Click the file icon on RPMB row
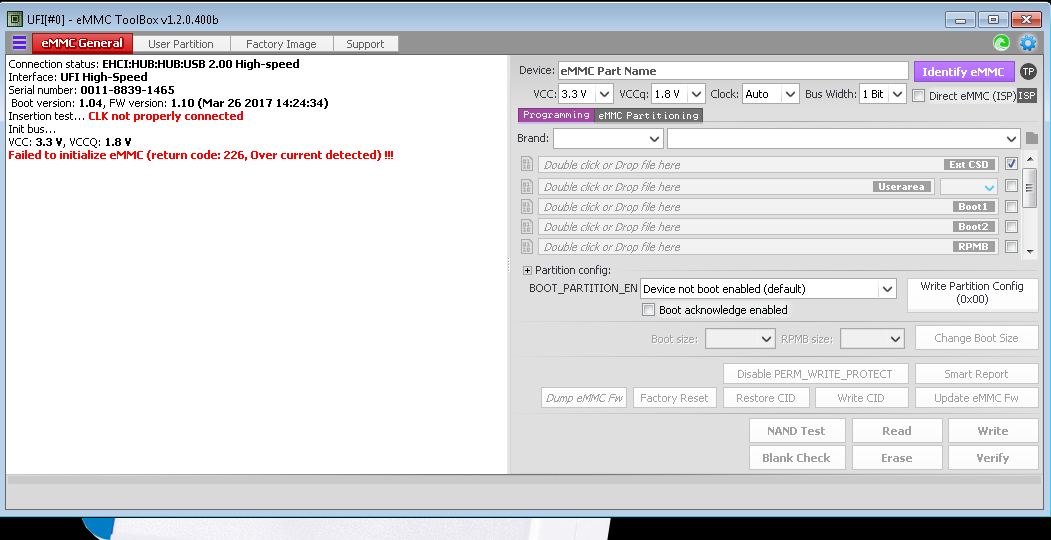Image resolution: width=1051 pixels, height=540 pixels. point(527,247)
